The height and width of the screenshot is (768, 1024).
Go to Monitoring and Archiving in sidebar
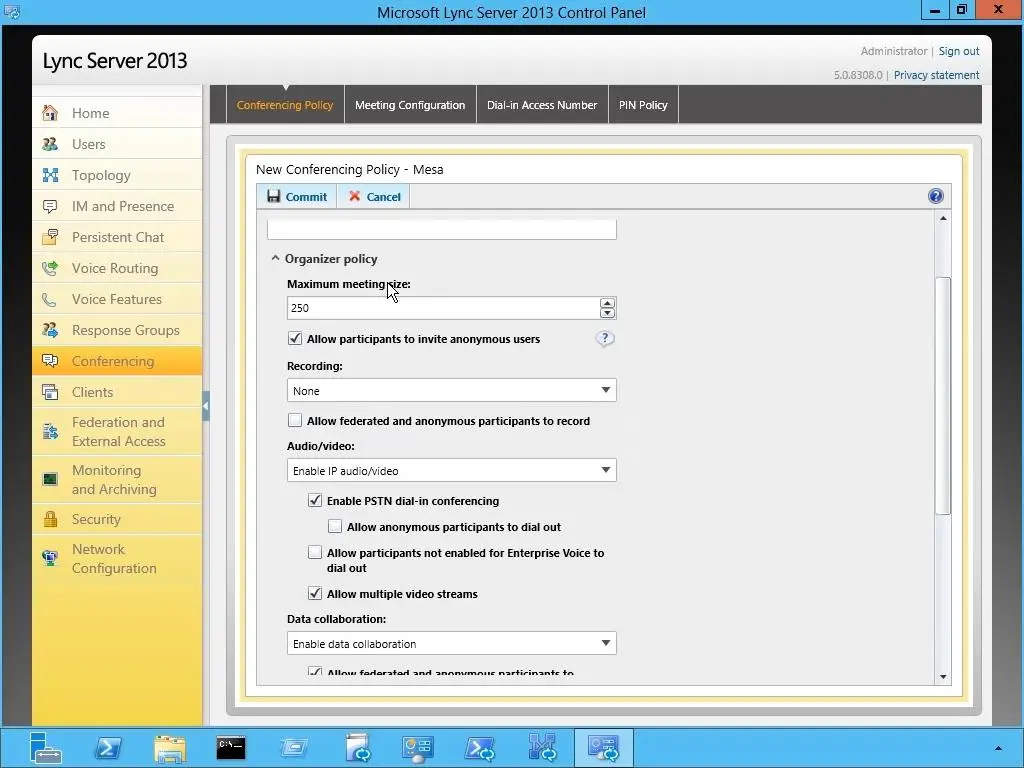117,479
